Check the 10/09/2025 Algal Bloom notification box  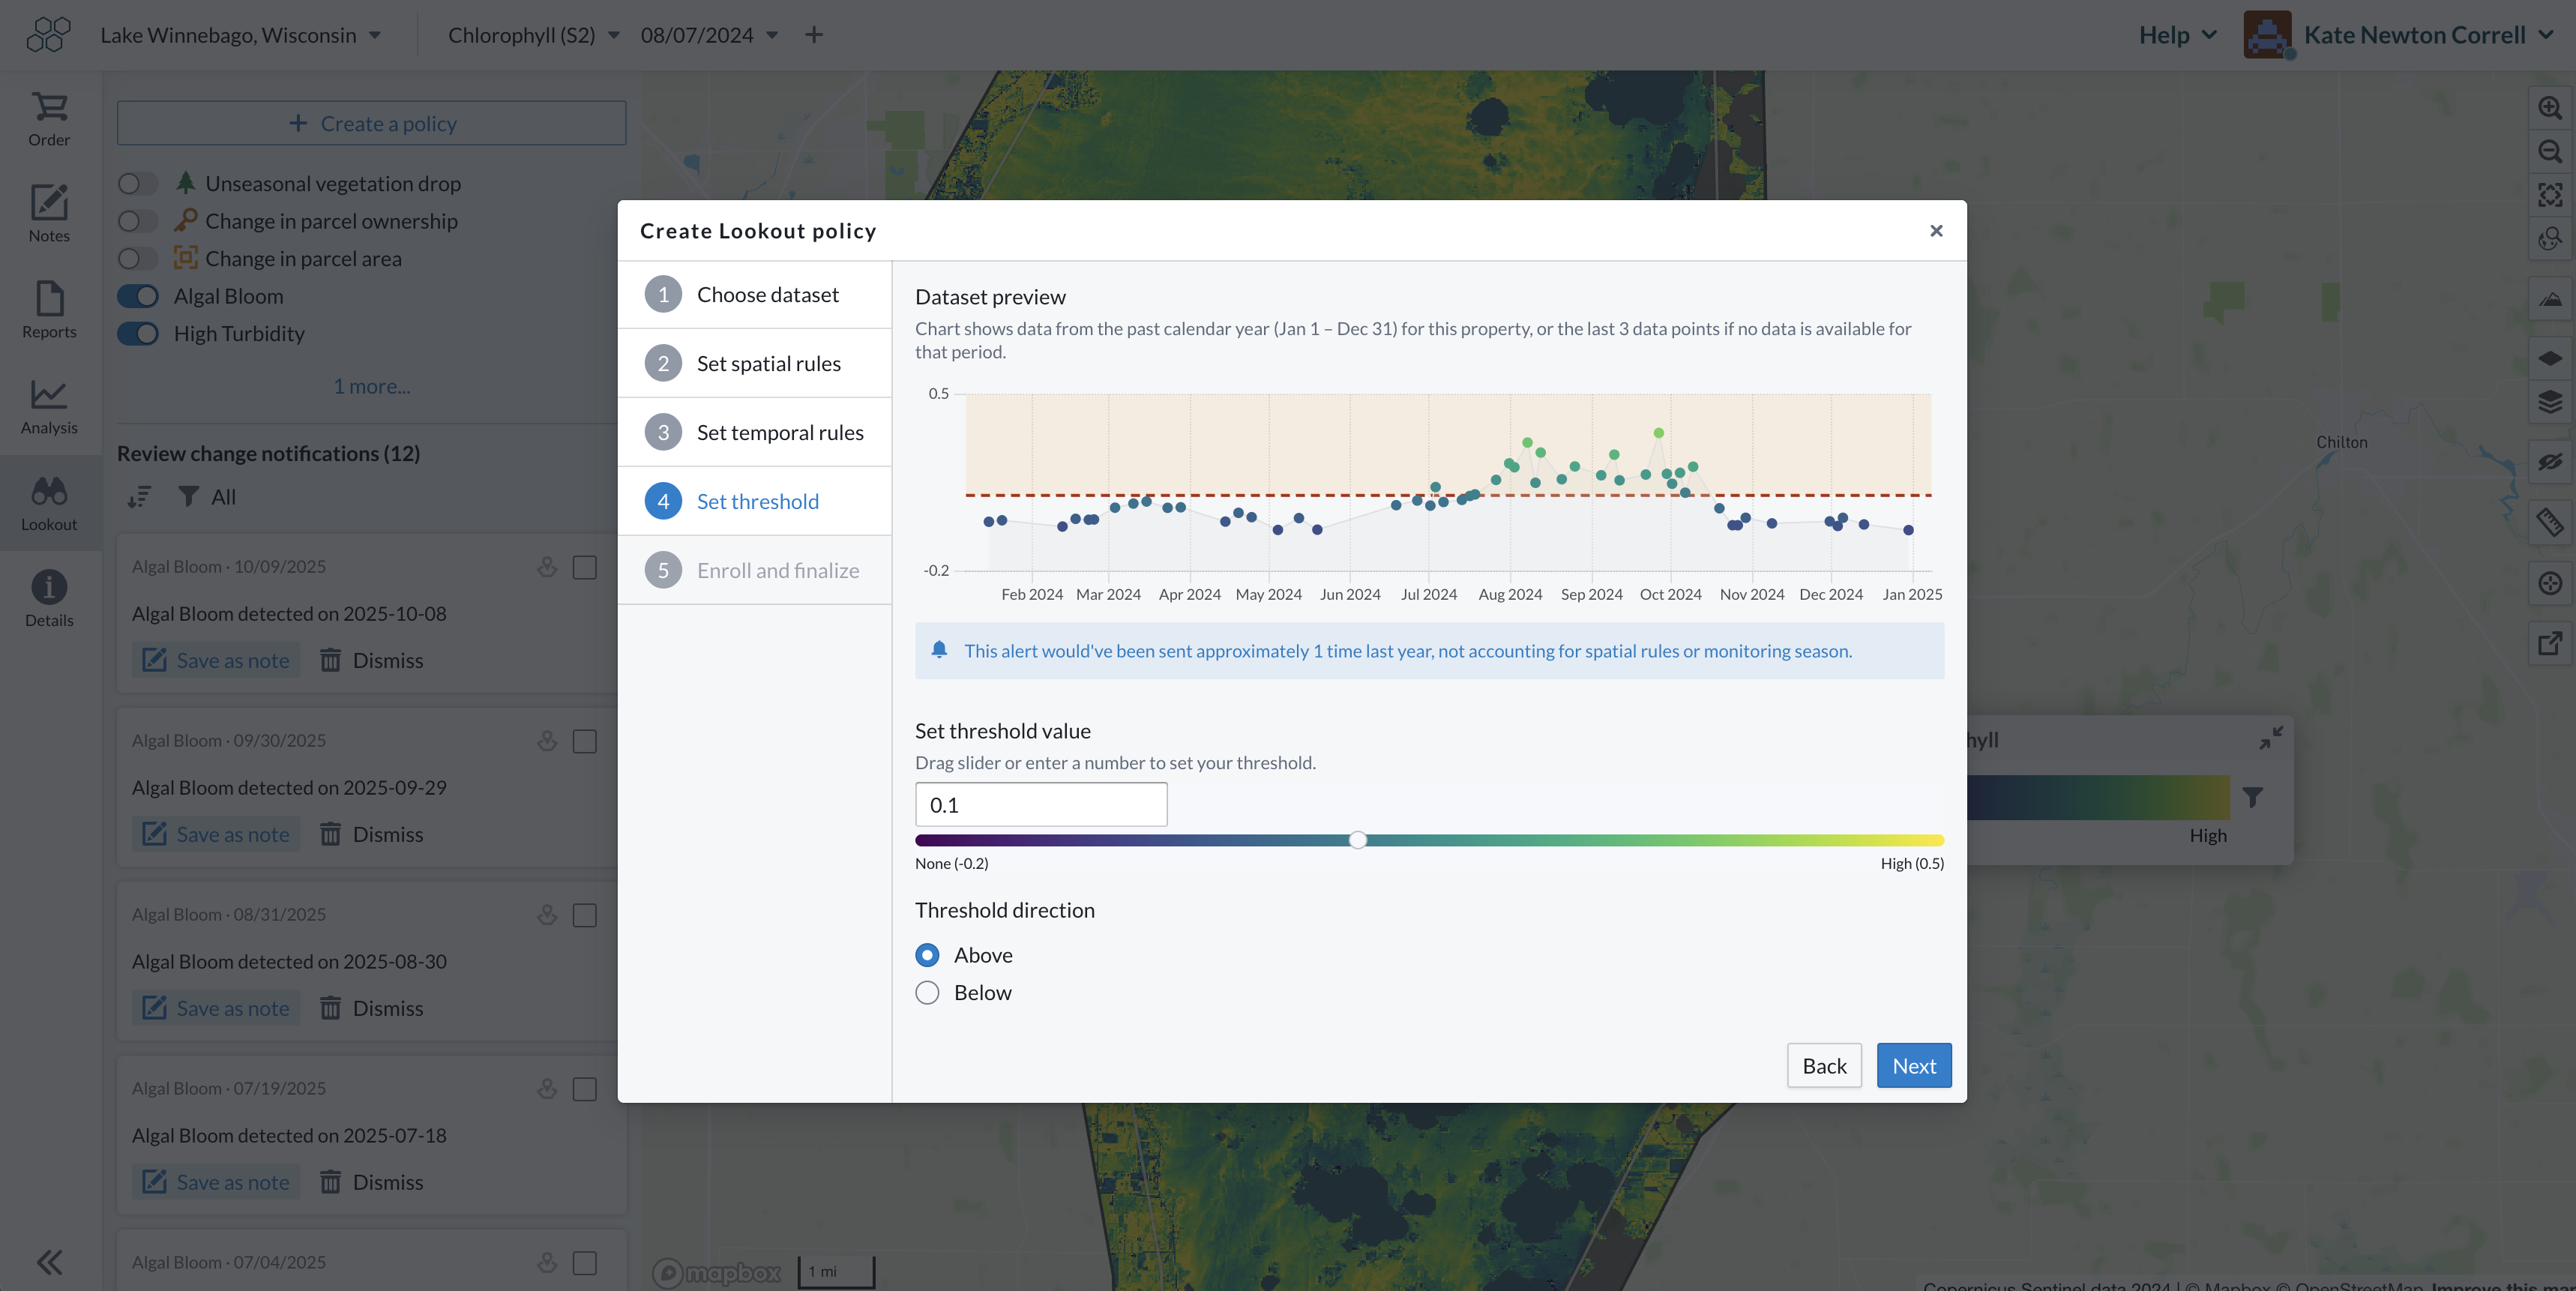tap(585, 567)
